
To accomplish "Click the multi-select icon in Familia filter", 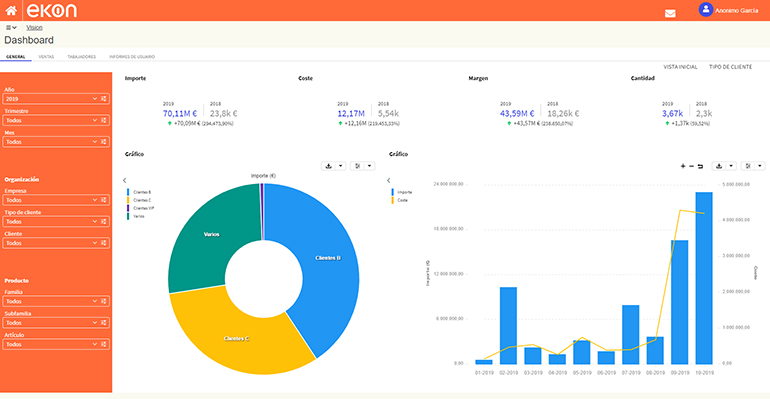I will click(x=104, y=301).
